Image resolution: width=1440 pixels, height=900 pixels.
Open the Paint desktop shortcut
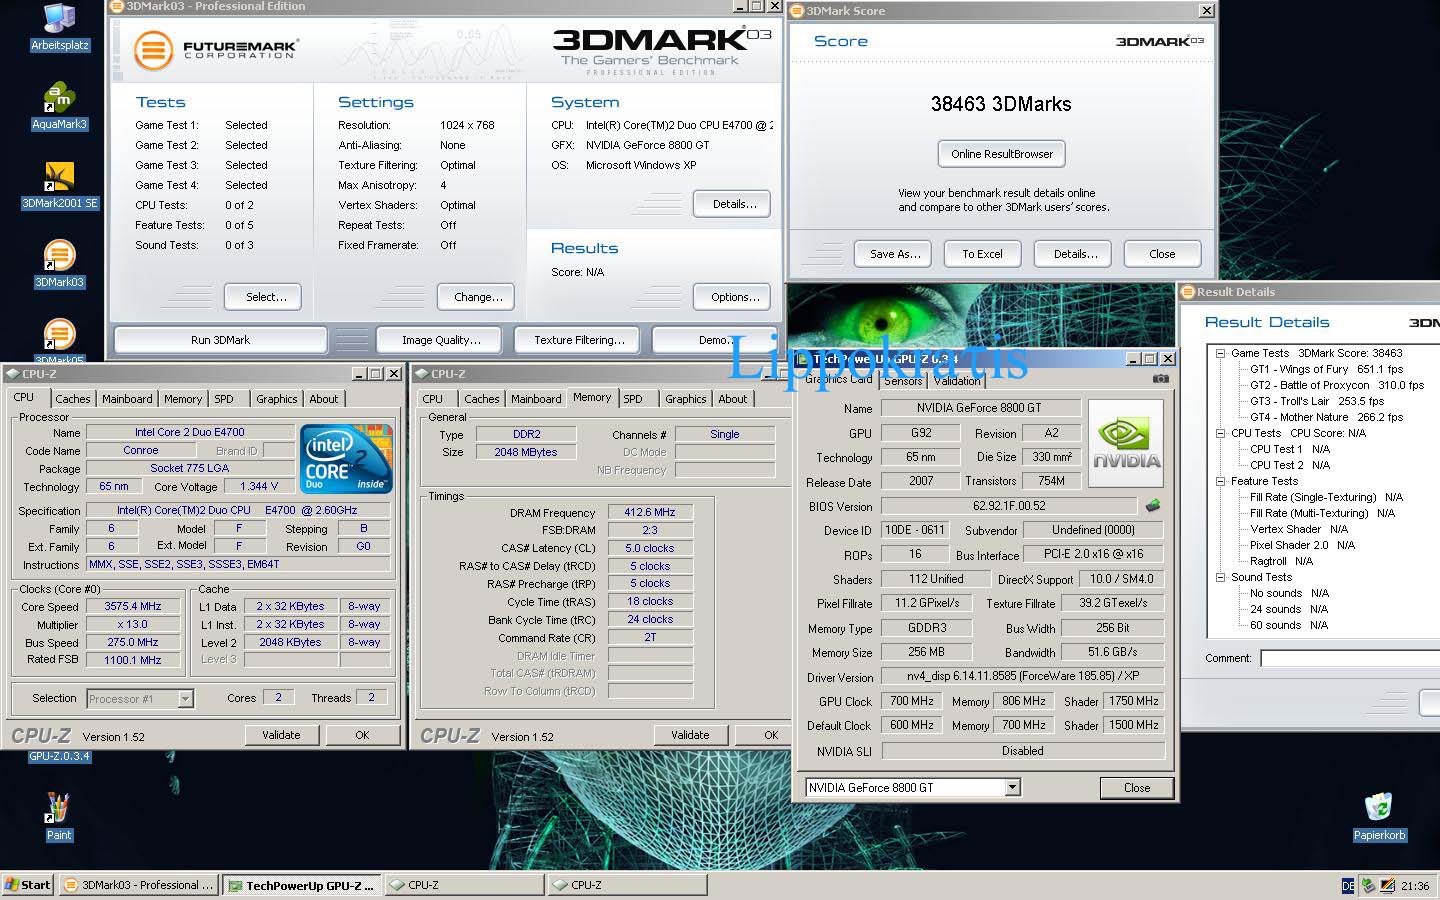(58, 817)
